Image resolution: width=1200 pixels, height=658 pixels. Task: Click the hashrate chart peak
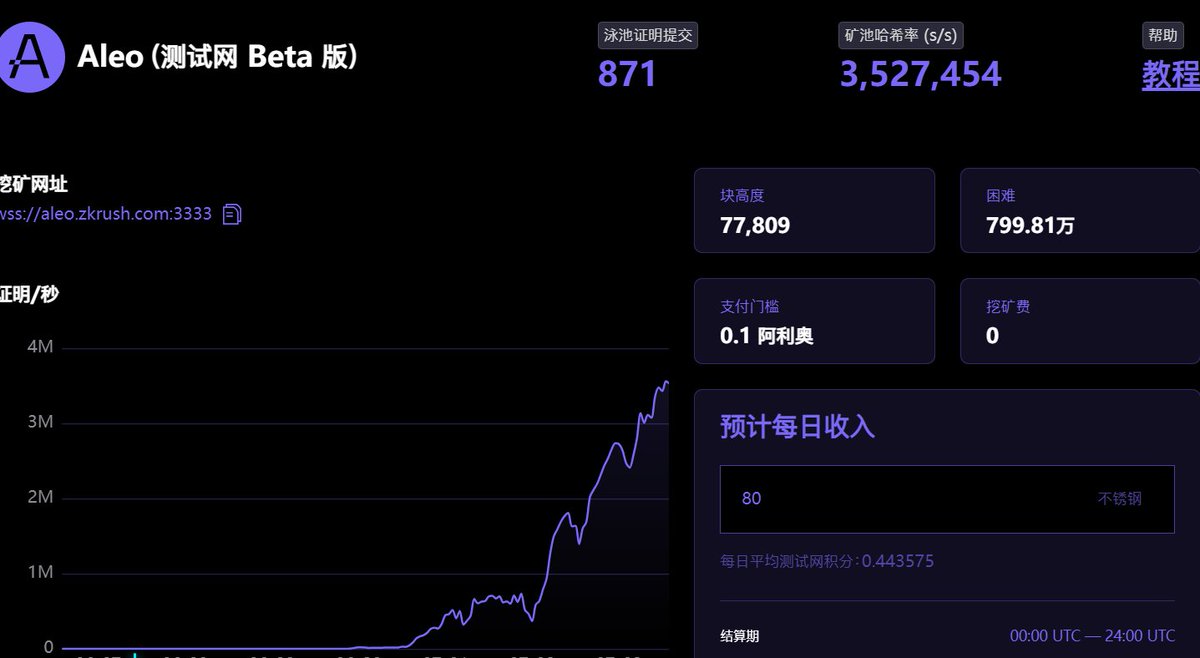[x=666, y=382]
